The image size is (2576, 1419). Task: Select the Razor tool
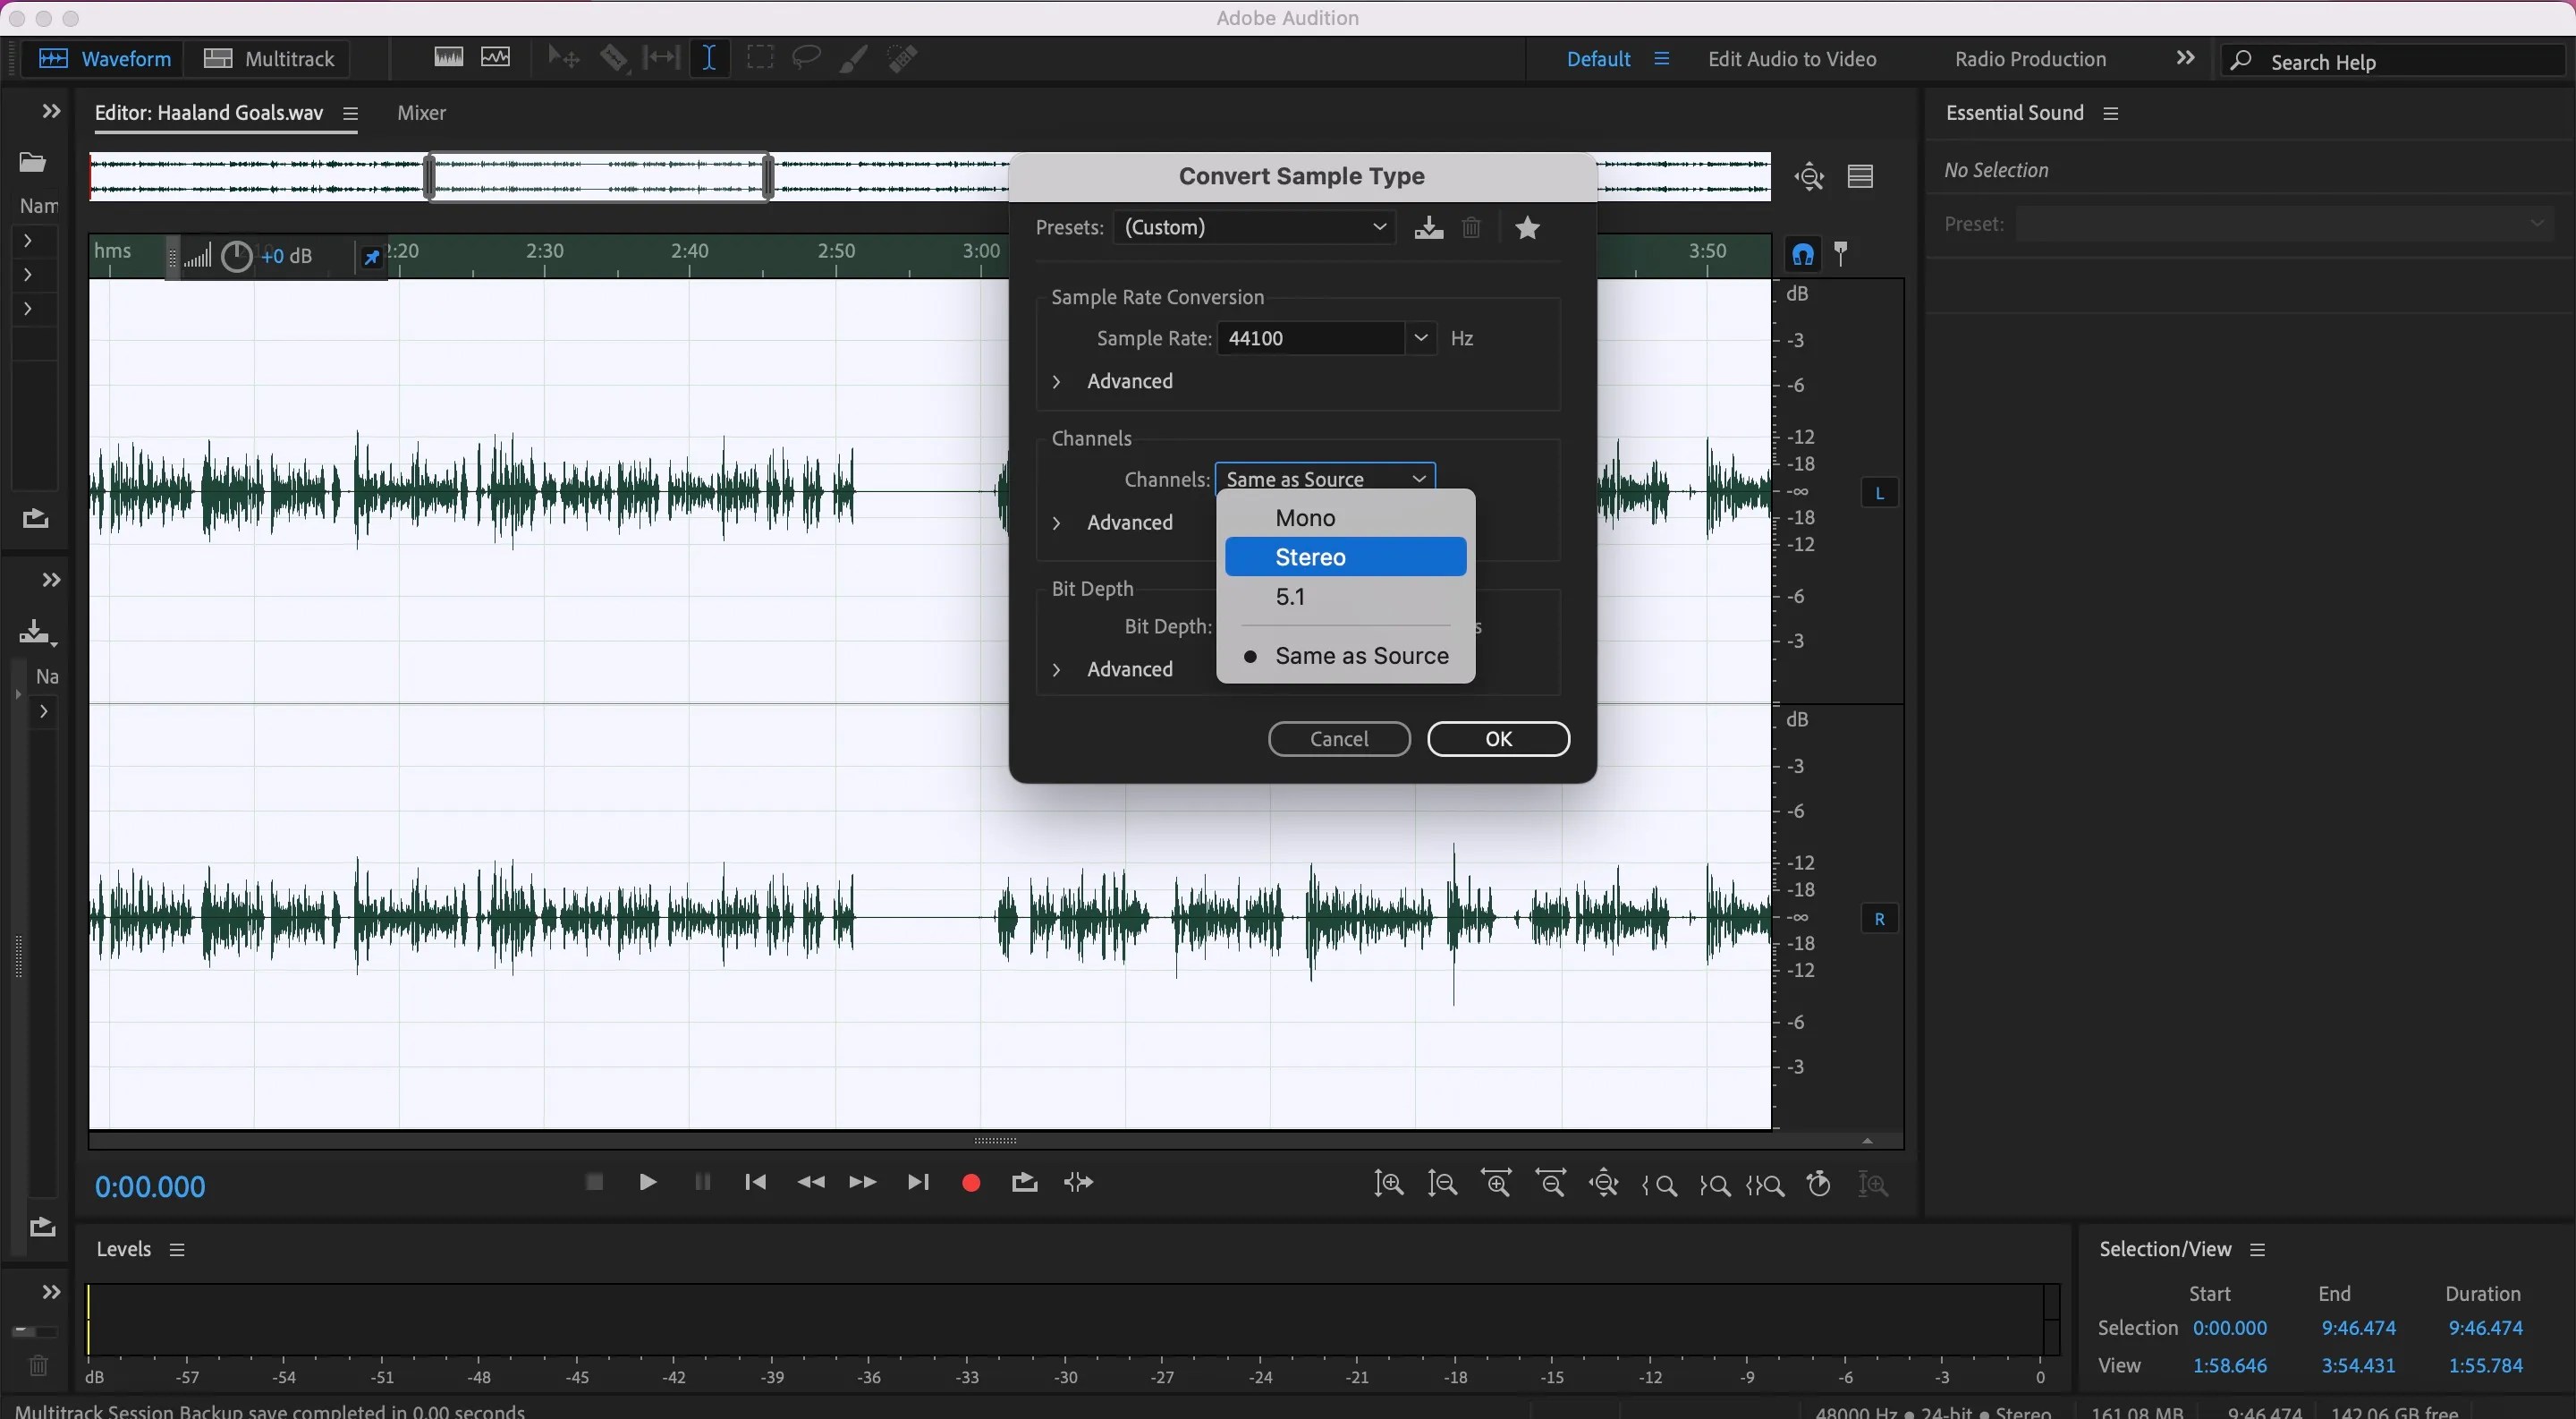pyautogui.click(x=614, y=57)
